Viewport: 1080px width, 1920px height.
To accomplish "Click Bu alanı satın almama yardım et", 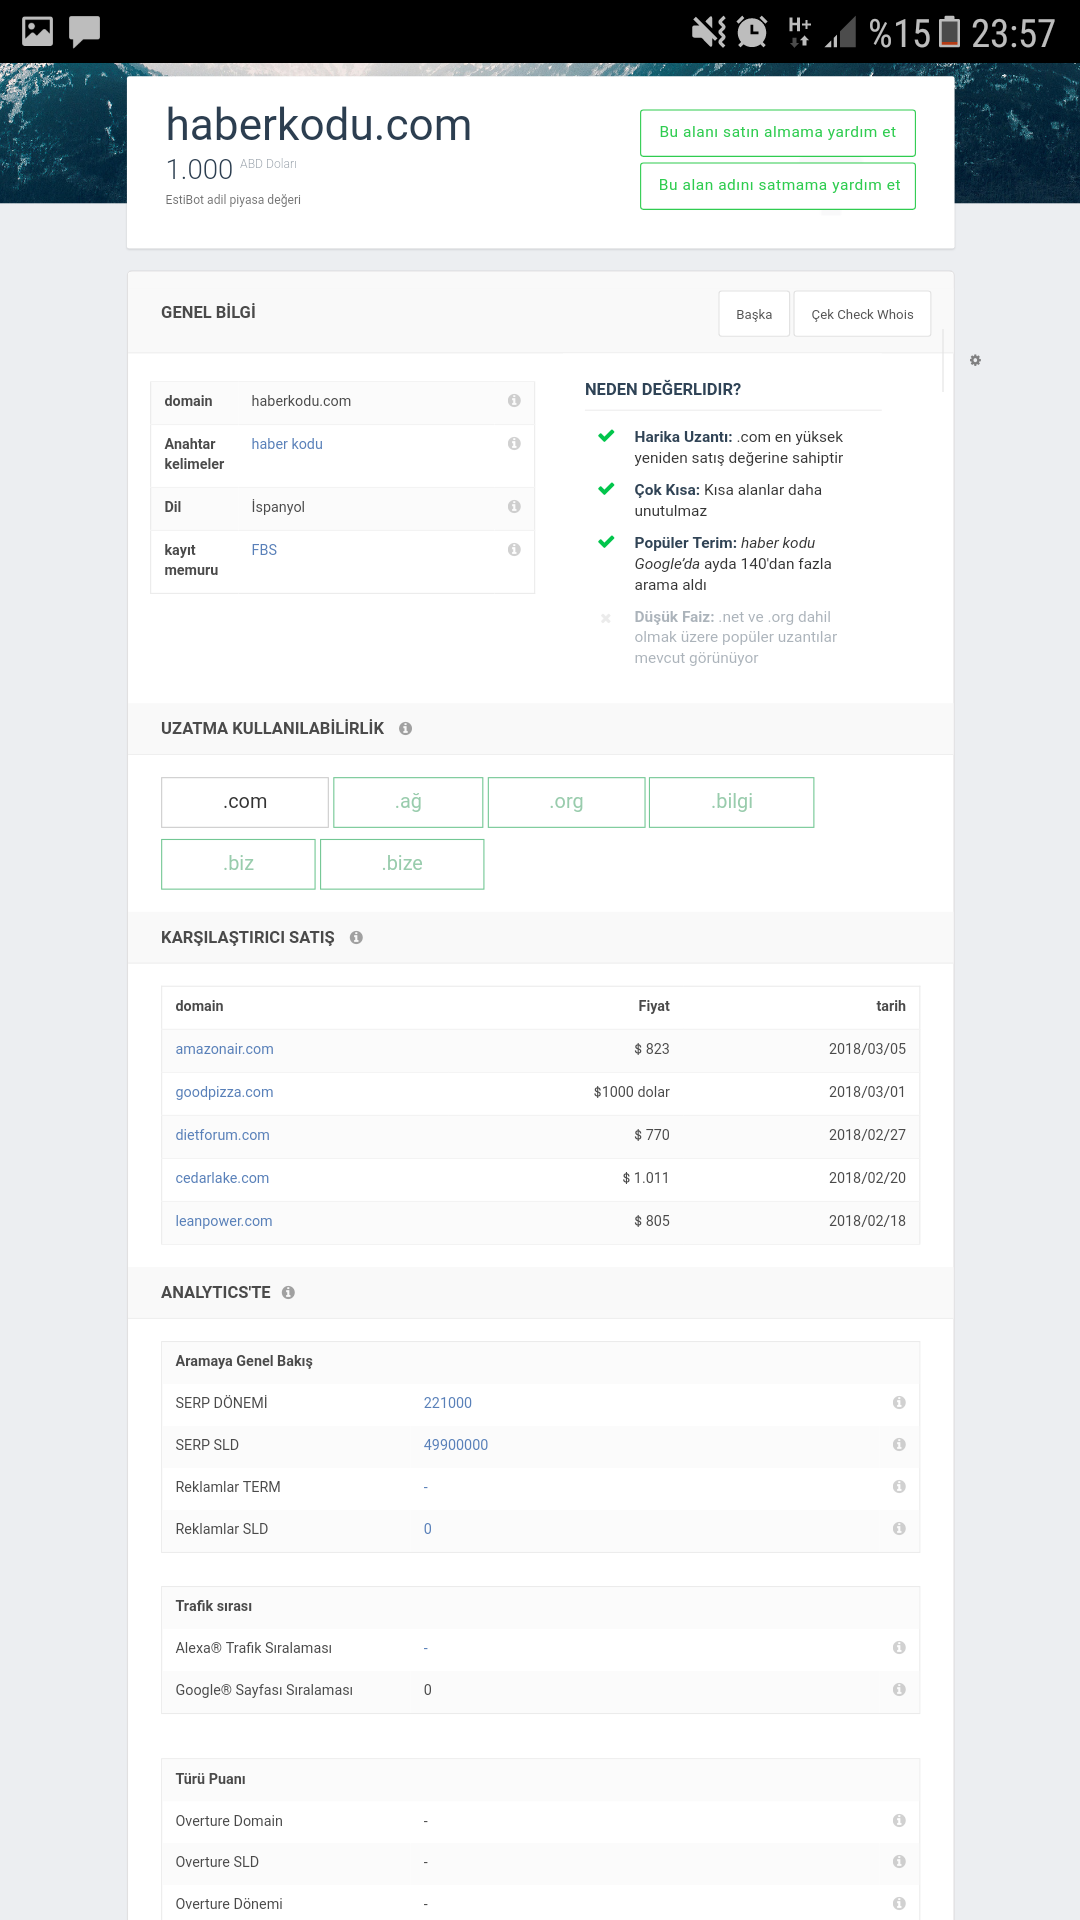I will [x=778, y=133].
